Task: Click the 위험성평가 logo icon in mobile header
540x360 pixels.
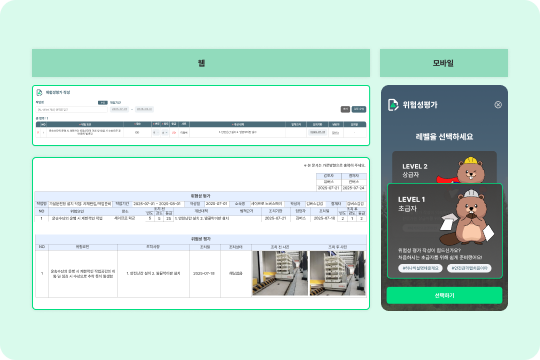Action: pos(393,105)
